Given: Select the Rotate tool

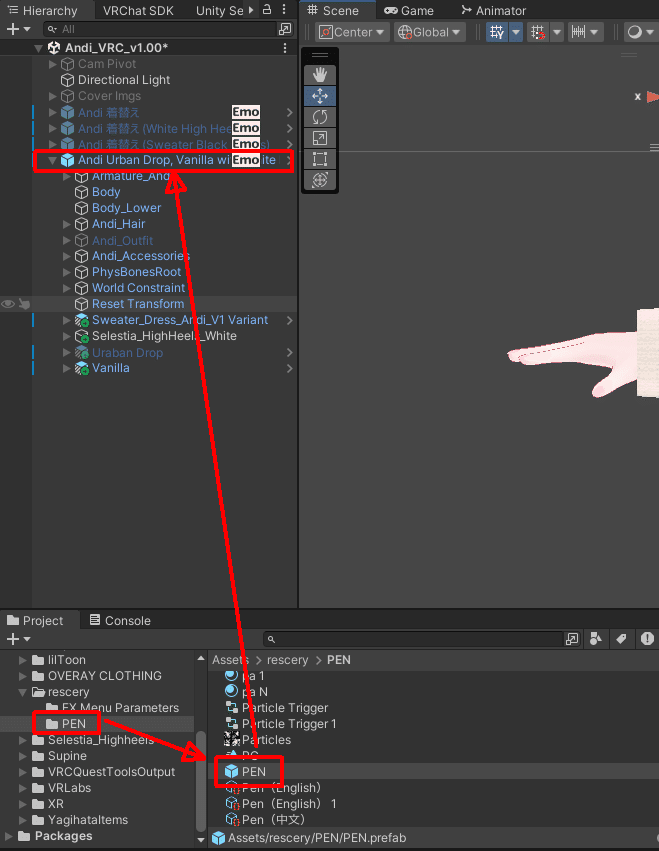Looking at the screenshot, I should [320, 117].
